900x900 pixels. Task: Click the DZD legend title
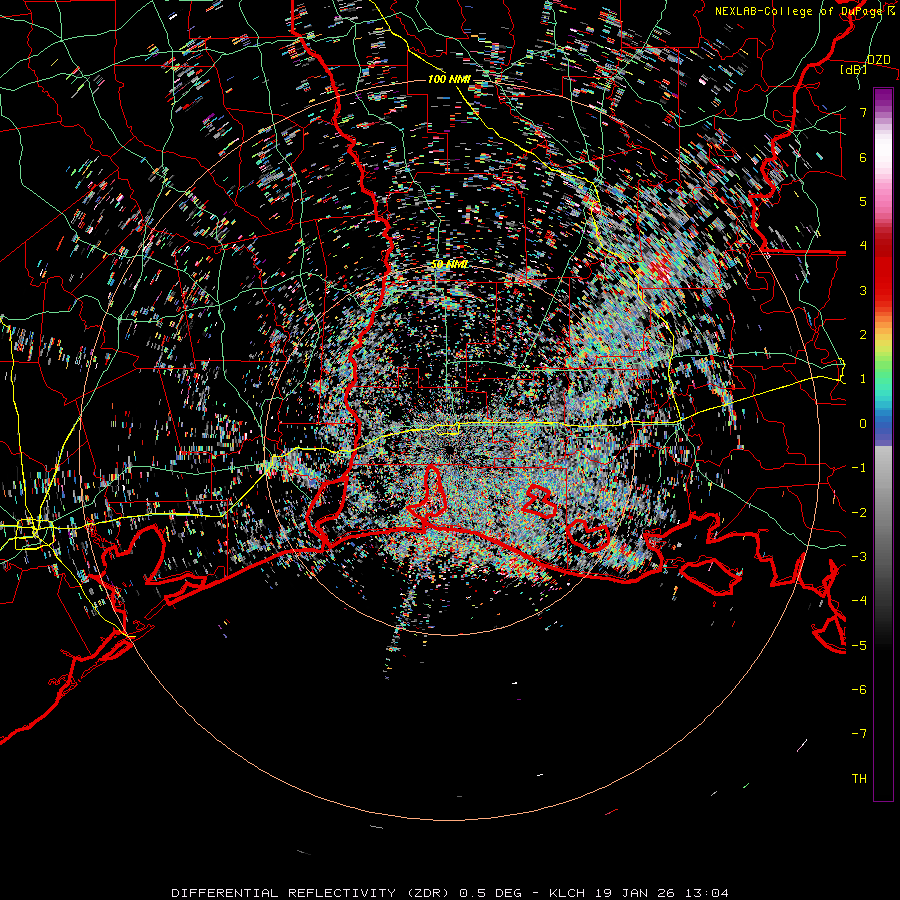click(878, 60)
